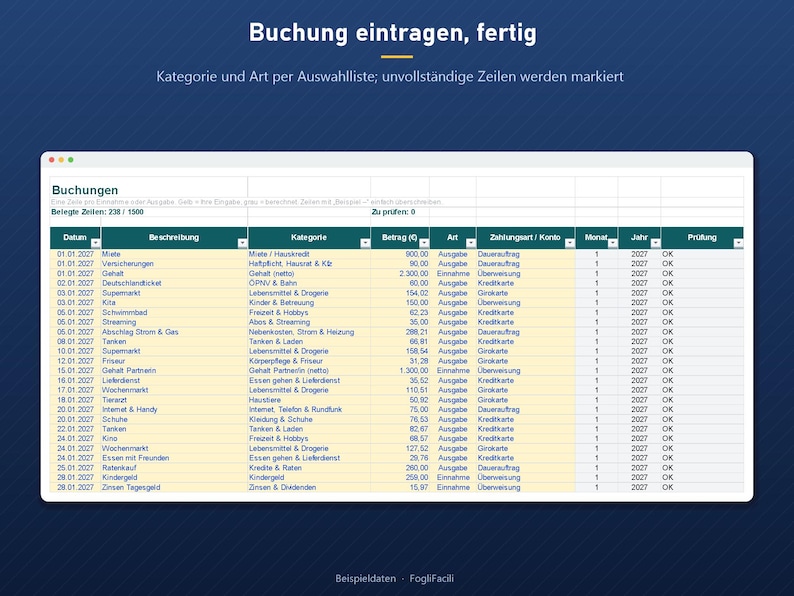Image resolution: width=794 pixels, height=596 pixels.
Task: Select the date cell 12.01.2027
Action: click(x=75, y=361)
